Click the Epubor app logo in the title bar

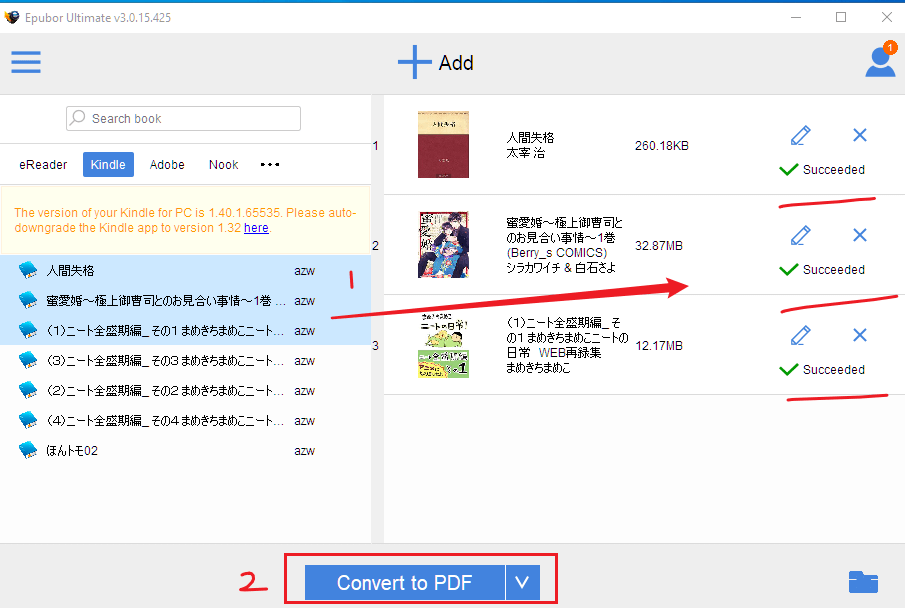tap(12, 17)
